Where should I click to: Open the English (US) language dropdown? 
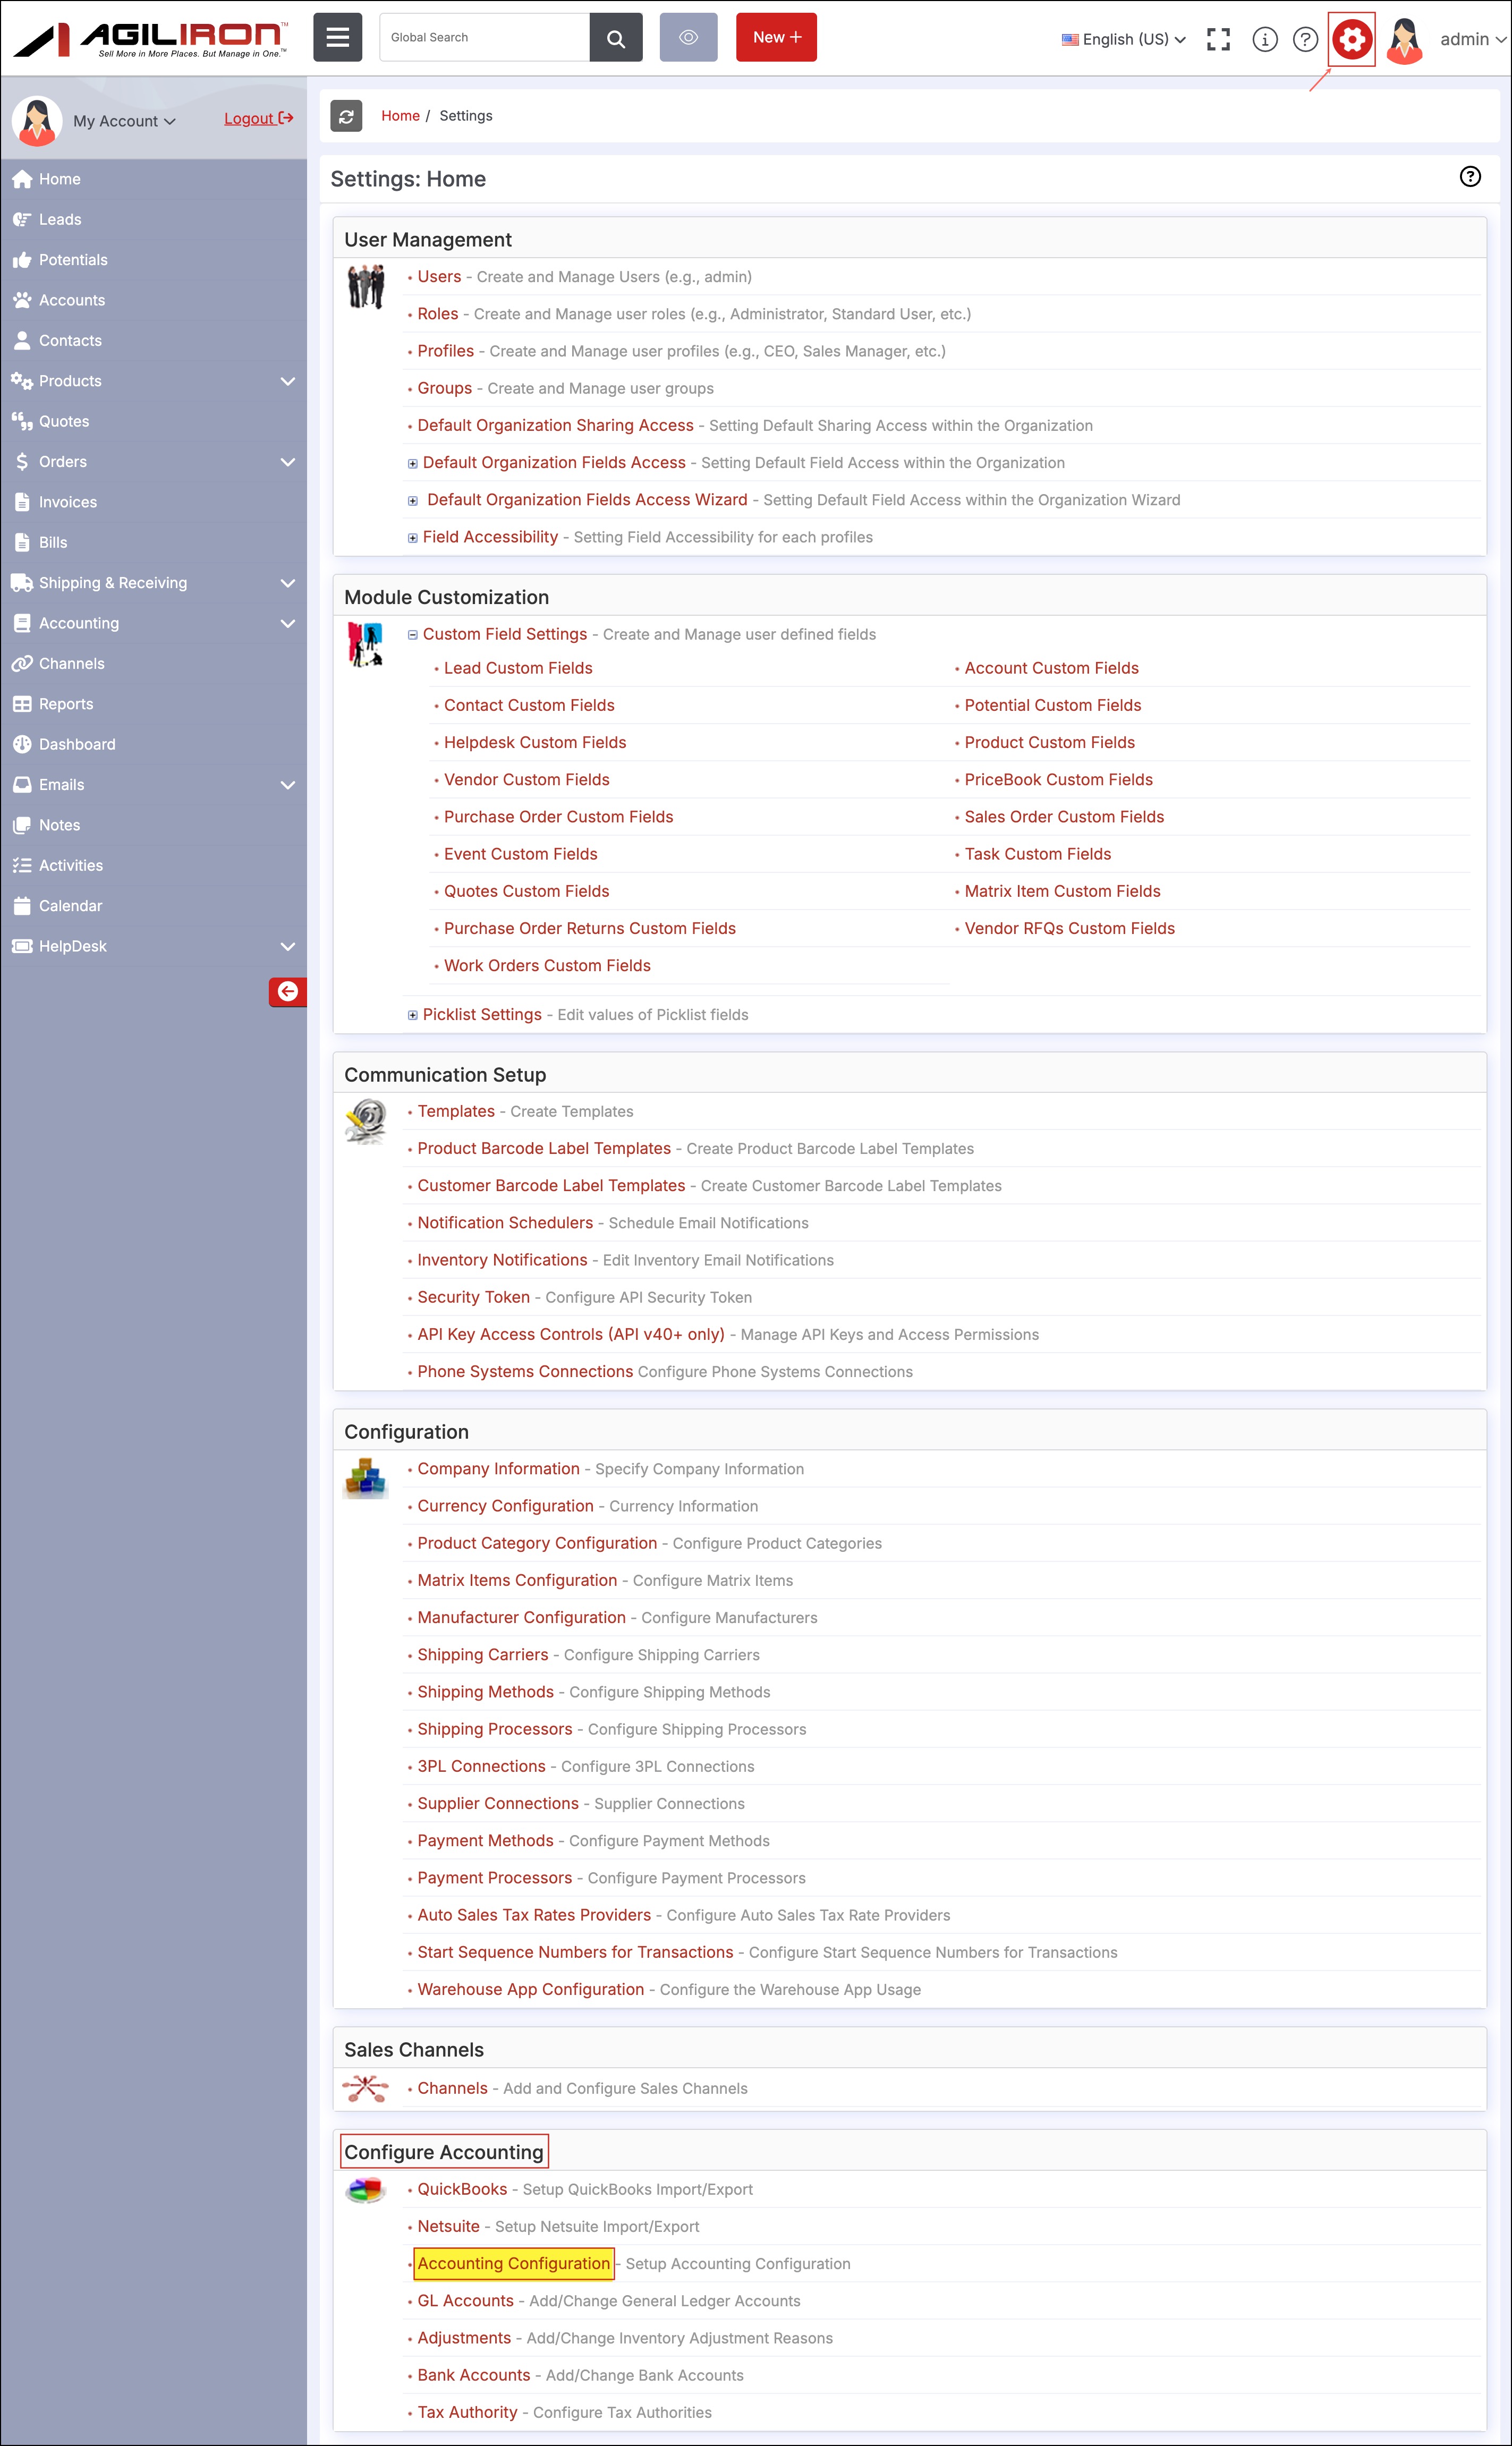click(1124, 39)
